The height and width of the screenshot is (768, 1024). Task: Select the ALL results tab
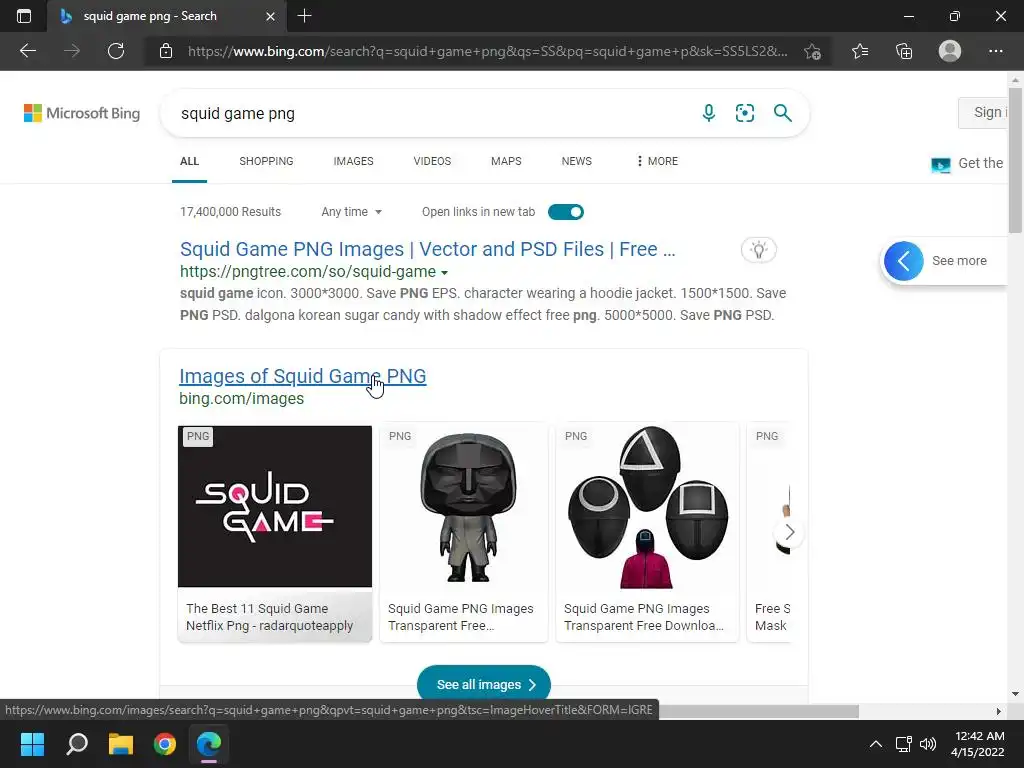click(x=189, y=161)
